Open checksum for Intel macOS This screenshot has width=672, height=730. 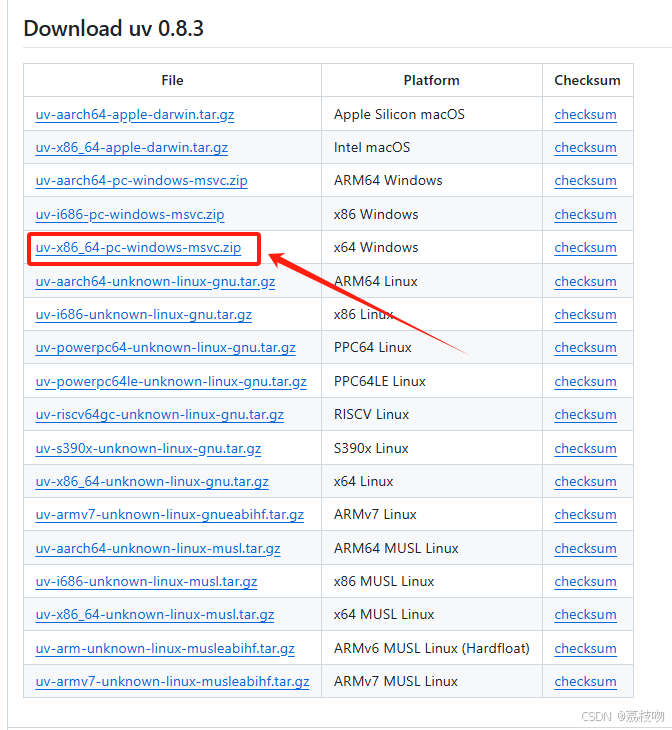tap(585, 148)
